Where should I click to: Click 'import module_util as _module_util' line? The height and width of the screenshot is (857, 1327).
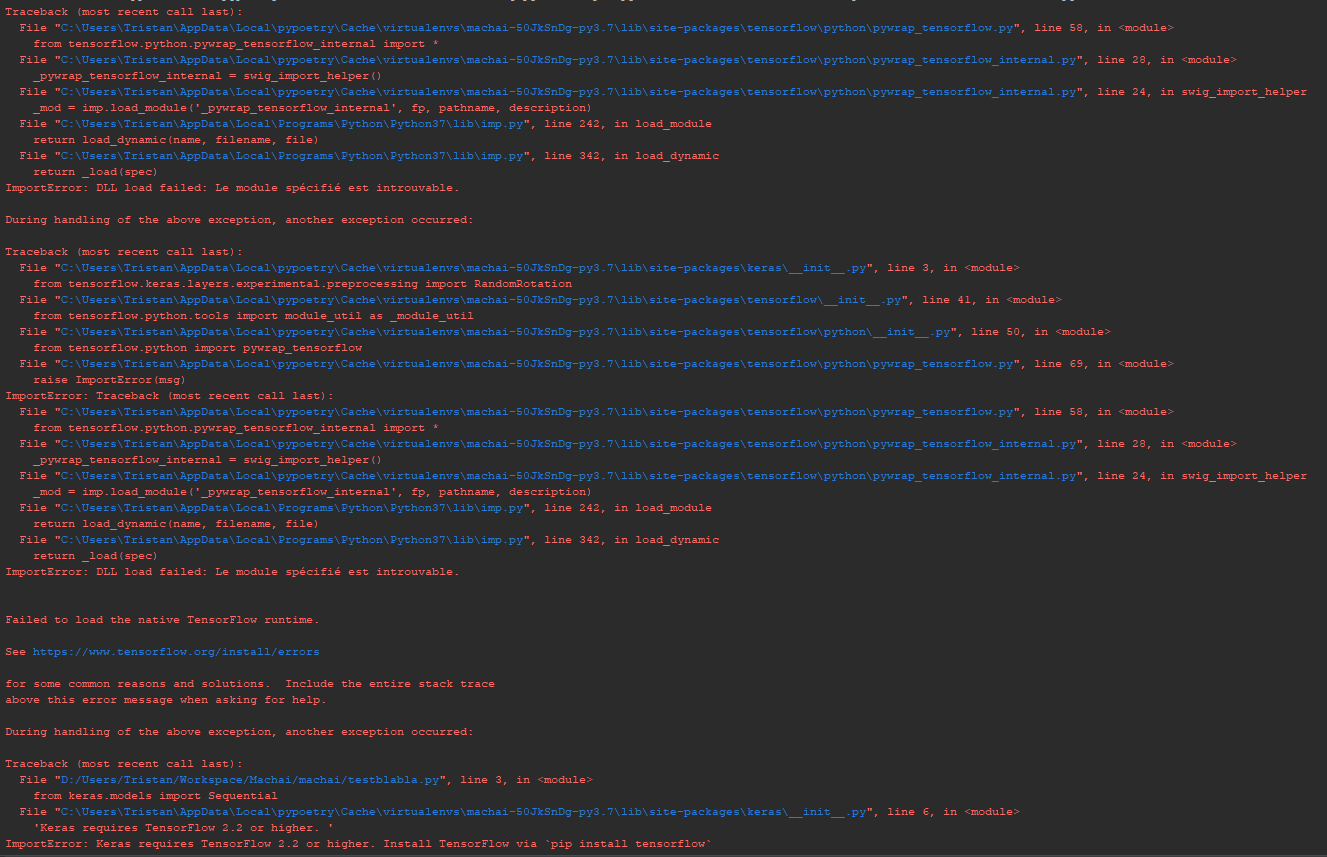(x=253, y=316)
